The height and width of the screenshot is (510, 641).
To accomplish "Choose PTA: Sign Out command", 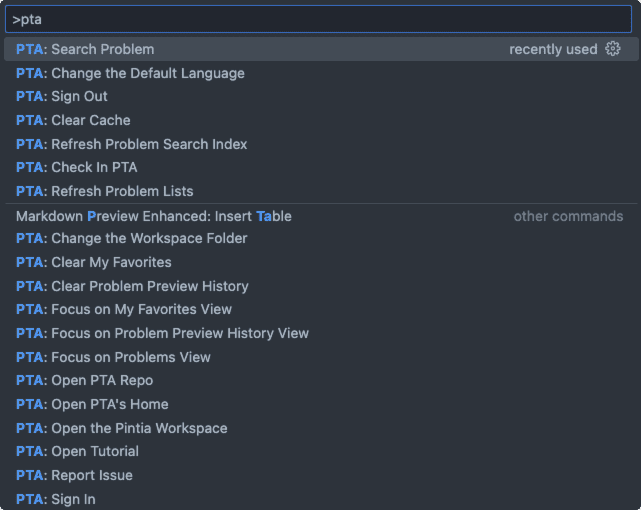I will pyautogui.click(x=321, y=96).
